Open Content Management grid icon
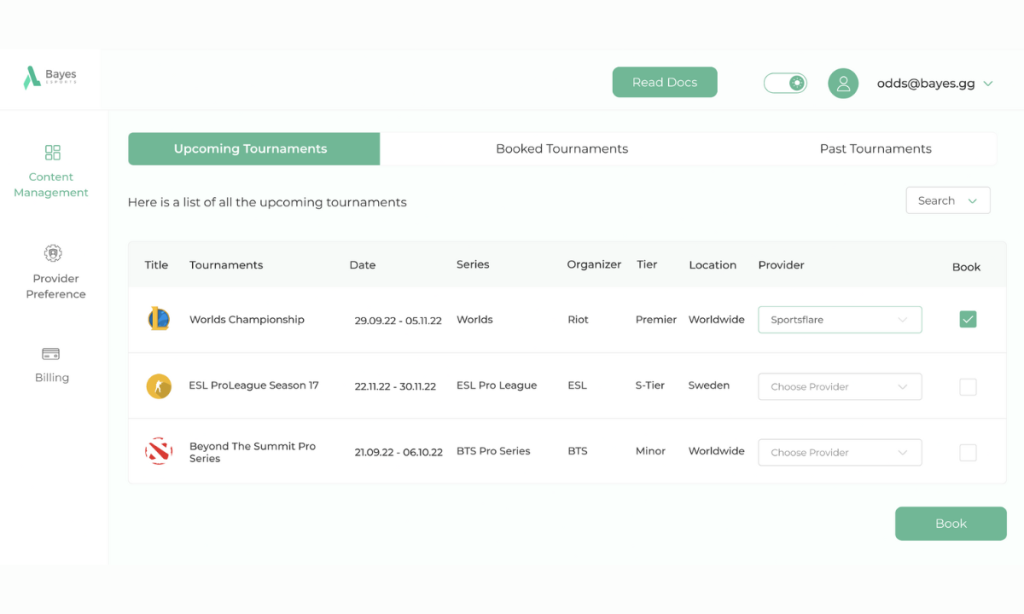The width and height of the screenshot is (1024, 614). [x=53, y=152]
